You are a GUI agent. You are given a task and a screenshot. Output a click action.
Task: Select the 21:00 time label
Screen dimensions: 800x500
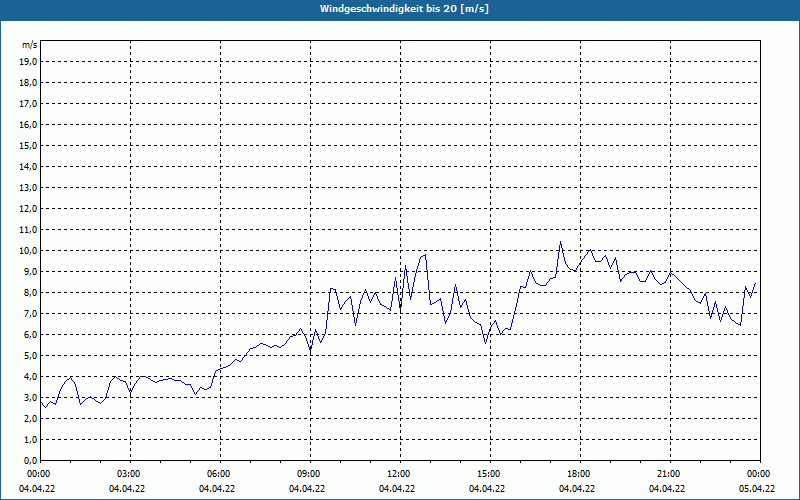tap(670, 474)
